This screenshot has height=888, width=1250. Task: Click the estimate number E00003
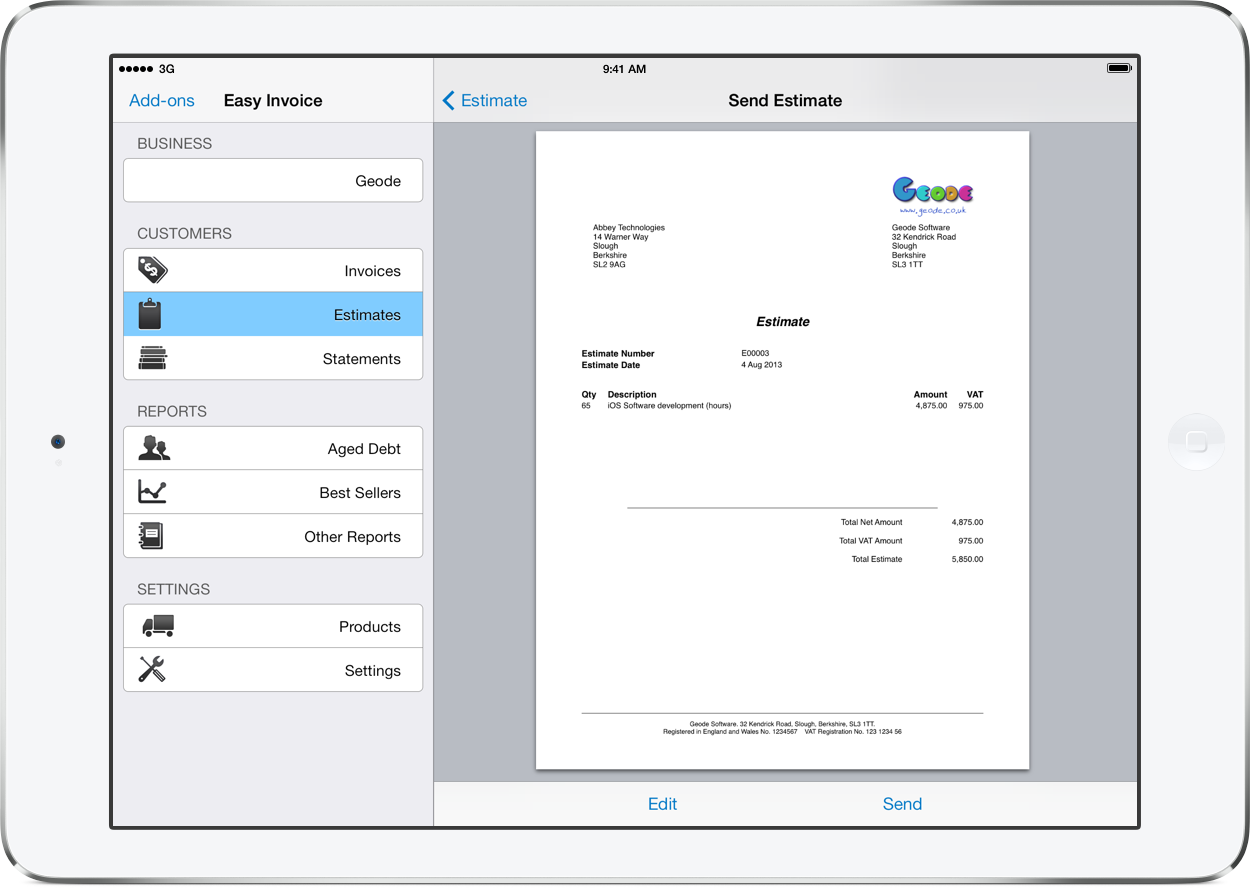[x=755, y=354]
